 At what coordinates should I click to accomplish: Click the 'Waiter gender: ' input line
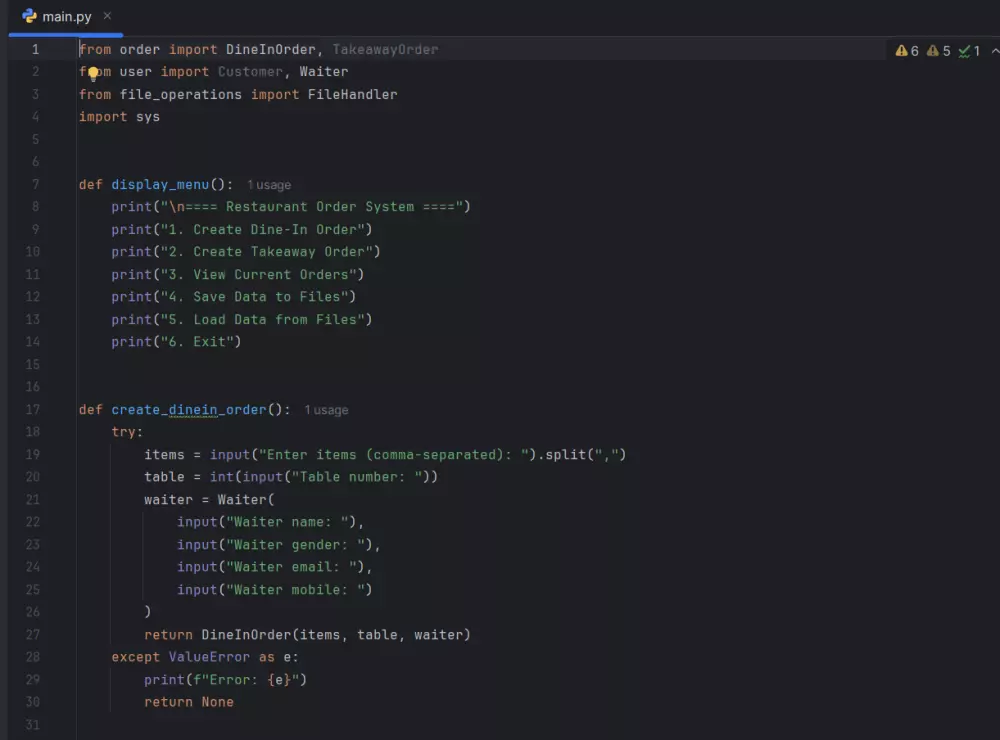(x=278, y=545)
